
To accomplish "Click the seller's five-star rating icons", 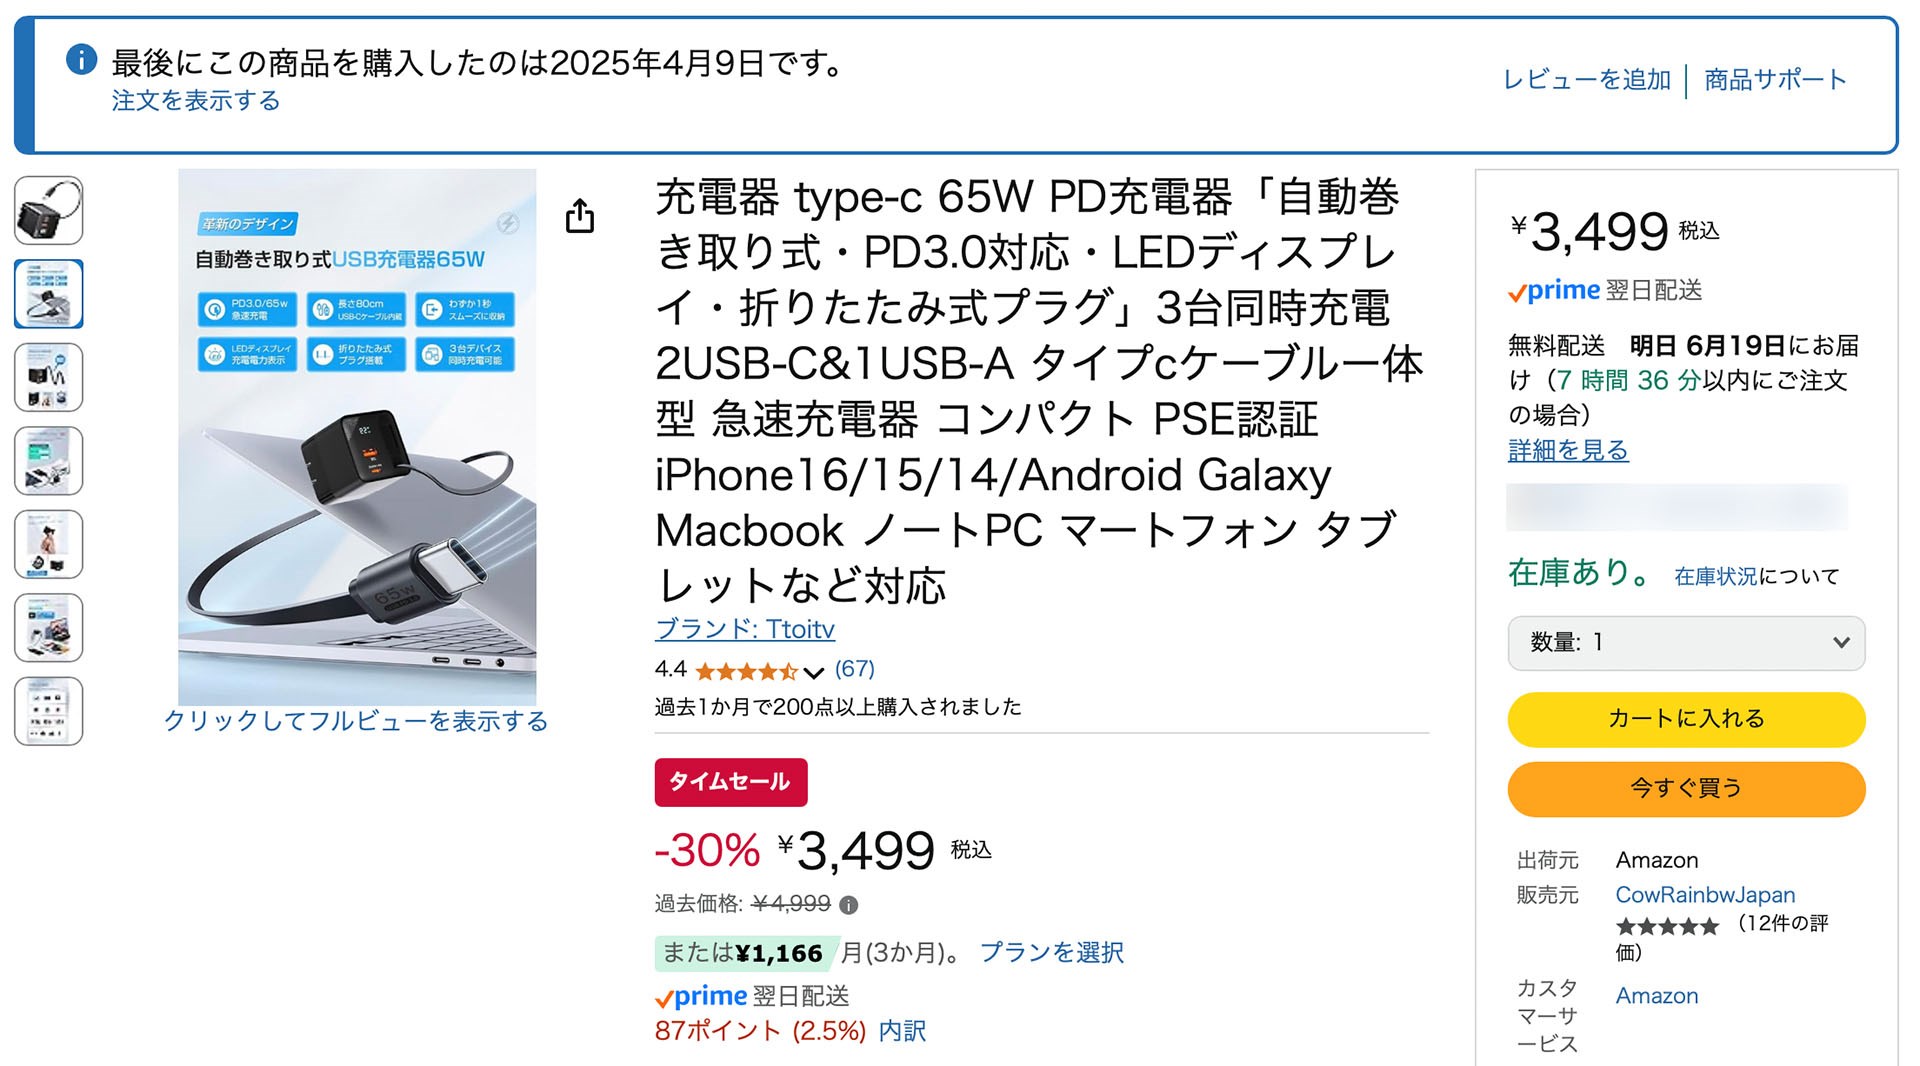I will pyautogui.click(x=1667, y=927).
